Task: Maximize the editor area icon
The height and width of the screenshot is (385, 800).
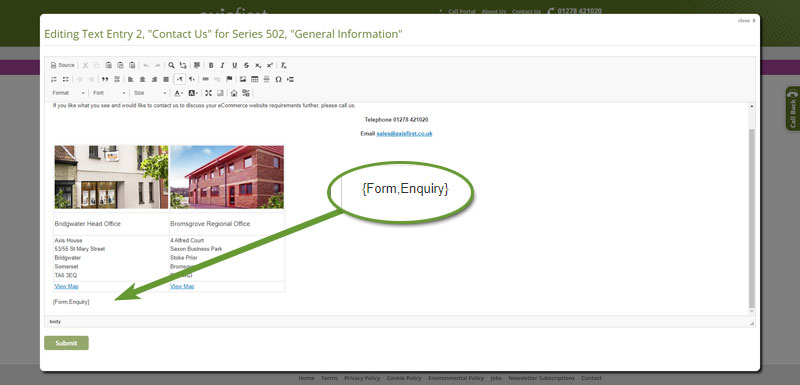Action: pyautogui.click(x=208, y=93)
